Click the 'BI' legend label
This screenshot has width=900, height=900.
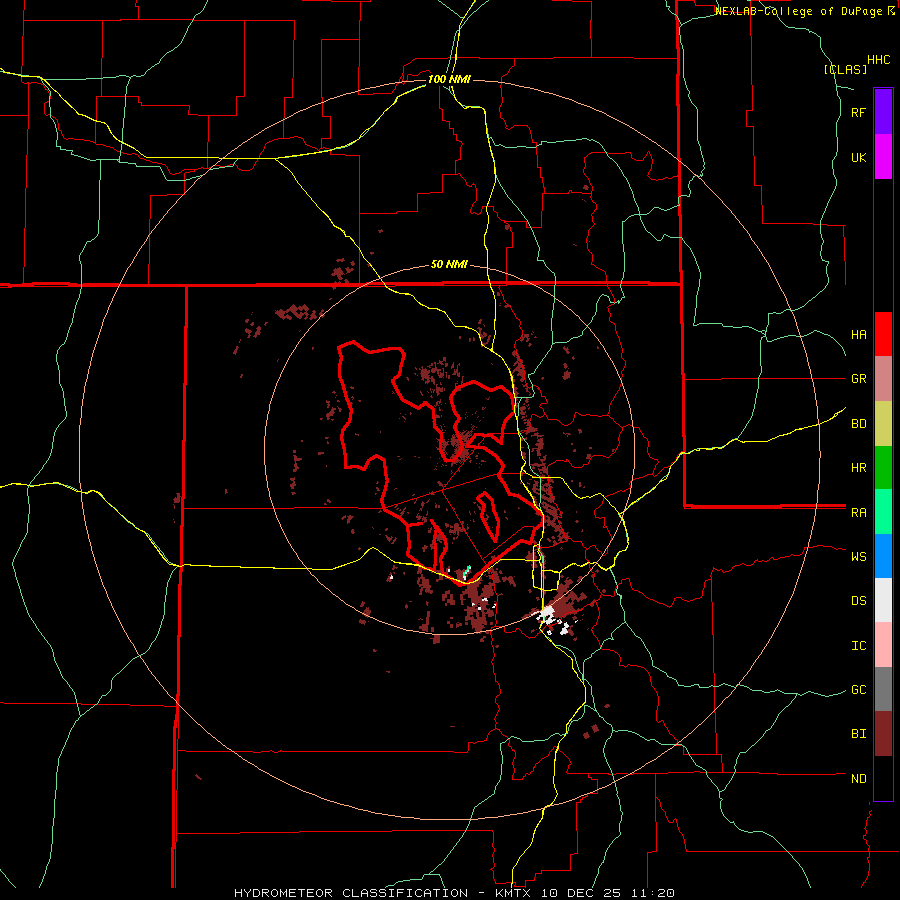click(858, 734)
